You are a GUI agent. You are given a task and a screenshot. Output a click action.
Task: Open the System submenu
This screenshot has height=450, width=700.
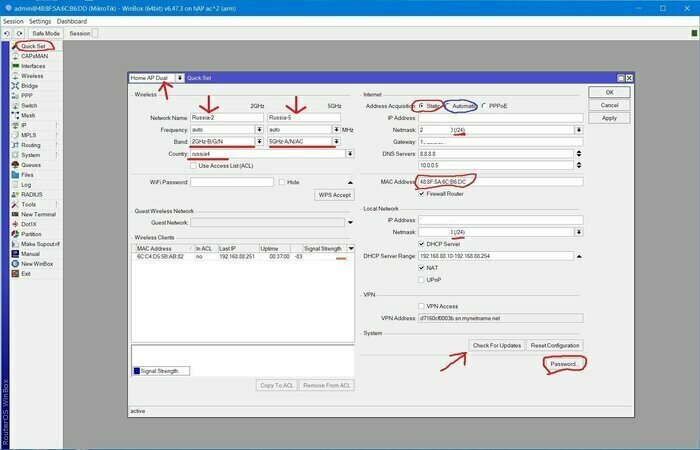[30, 155]
